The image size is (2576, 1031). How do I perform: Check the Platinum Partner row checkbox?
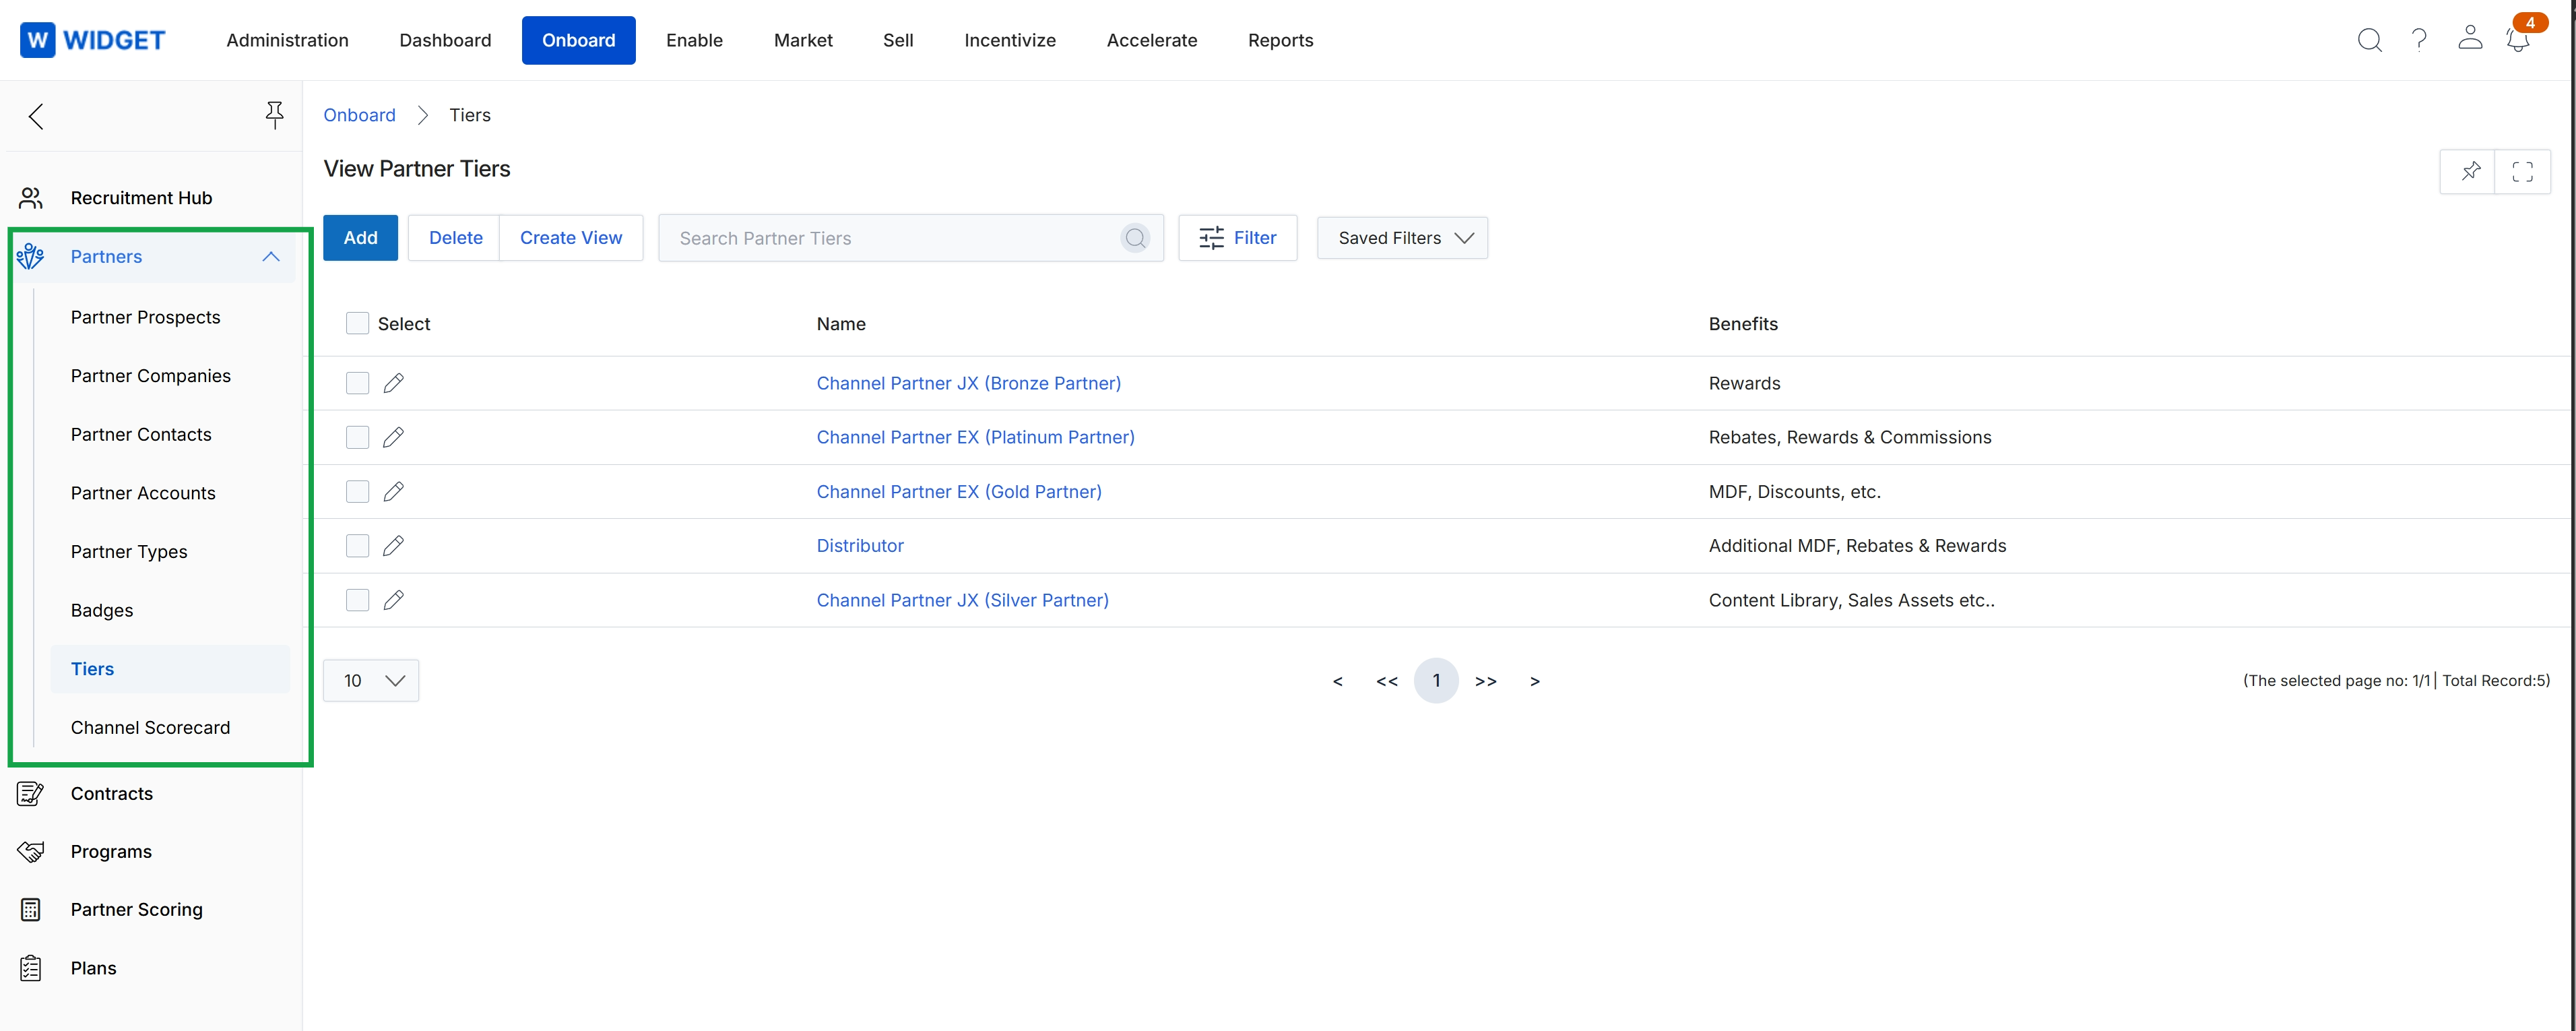(357, 437)
